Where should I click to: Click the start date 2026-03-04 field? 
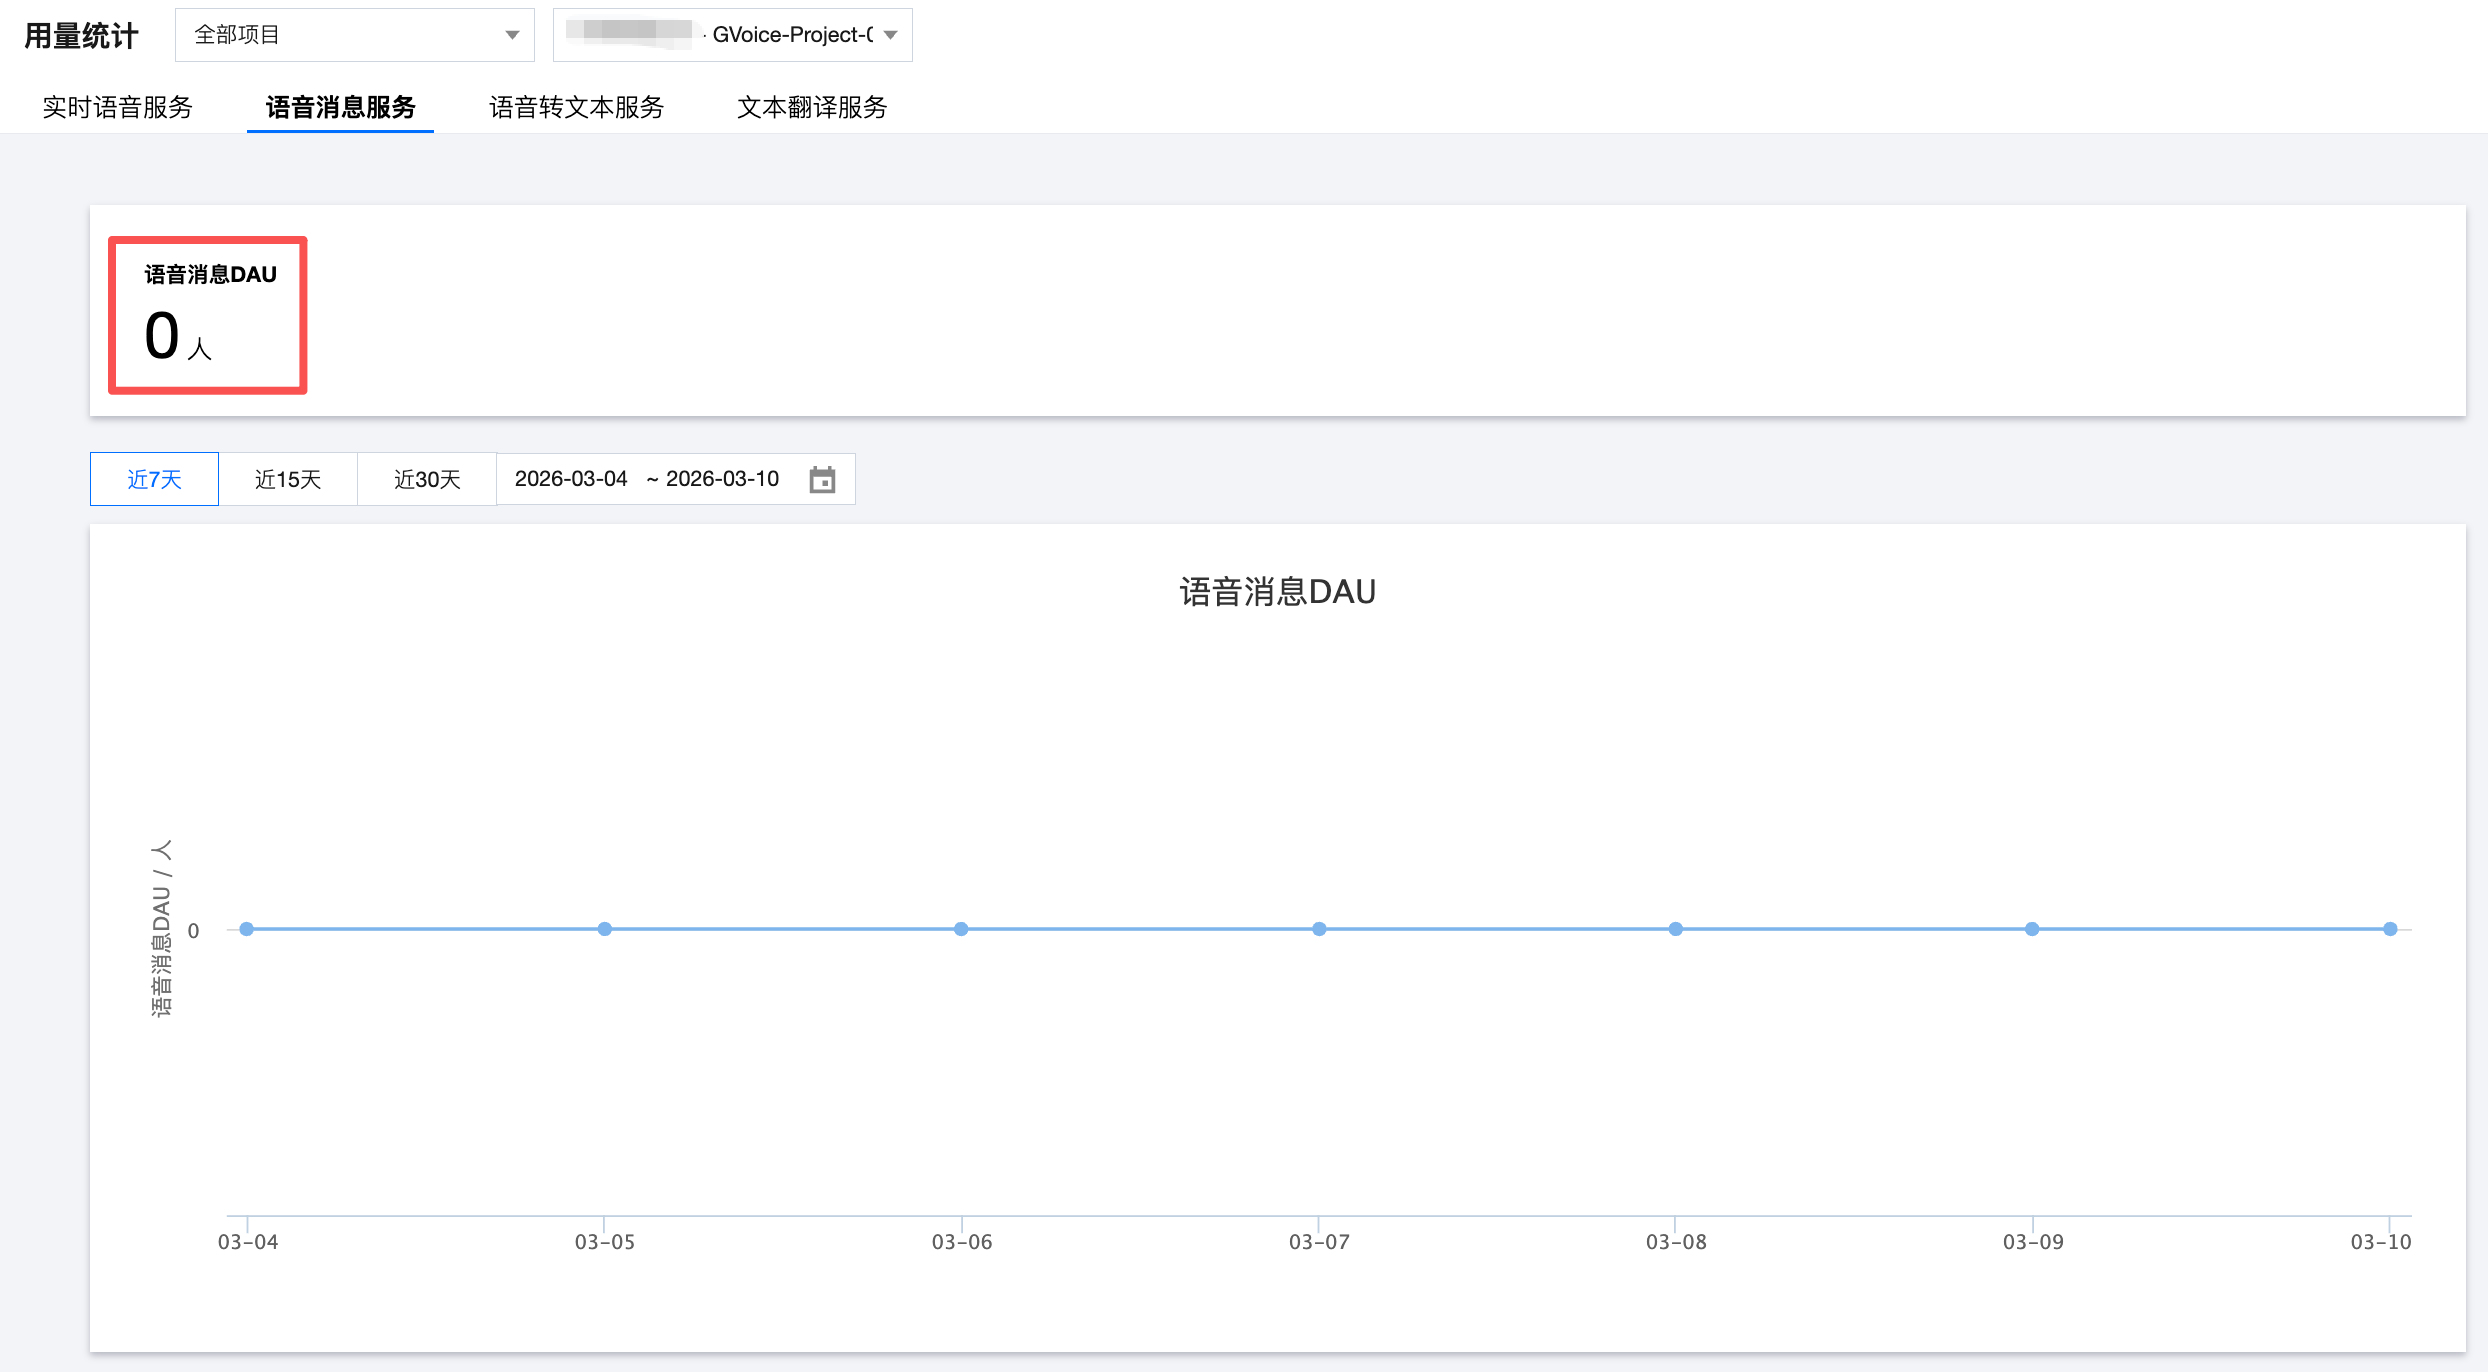click(571, 479)
